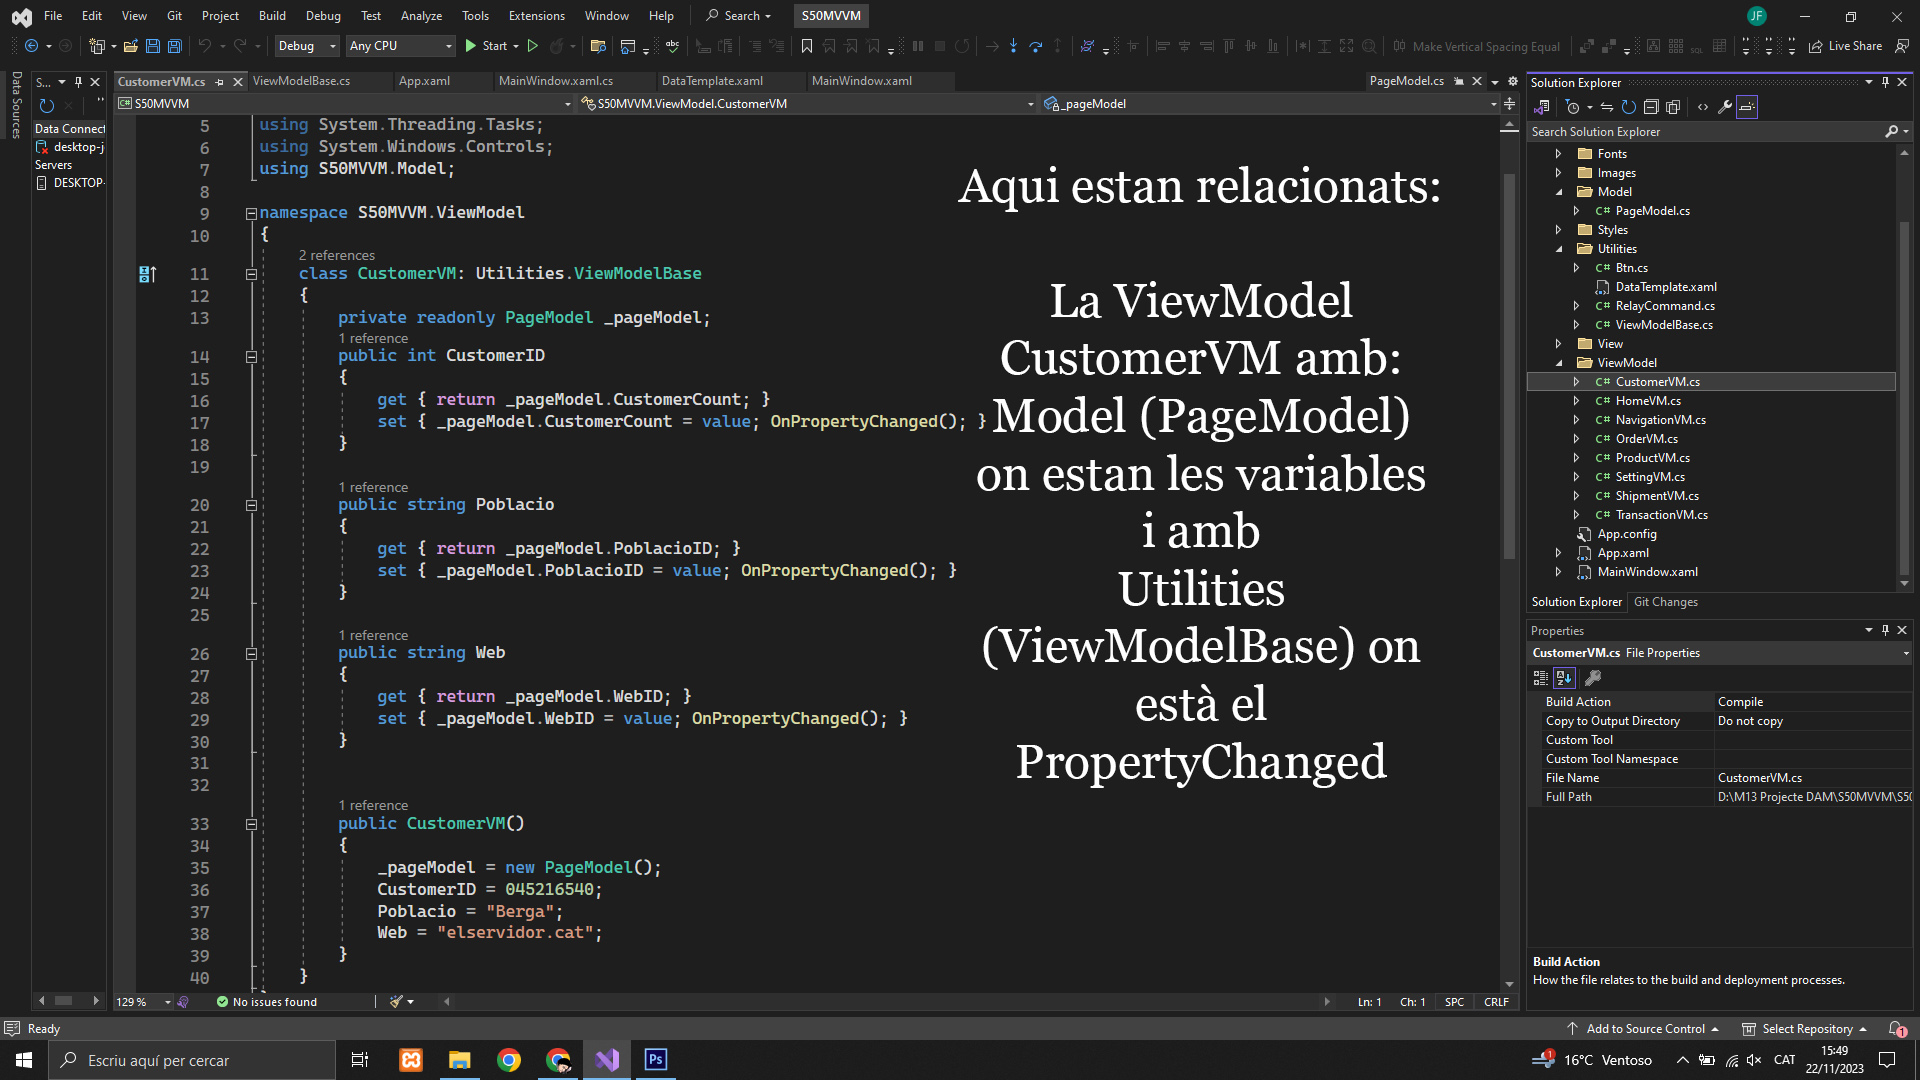Toggle bookmark icon in the toolbar
Image resolution: width=1920 pixels, height=1080 pixels.
(806, 46)
